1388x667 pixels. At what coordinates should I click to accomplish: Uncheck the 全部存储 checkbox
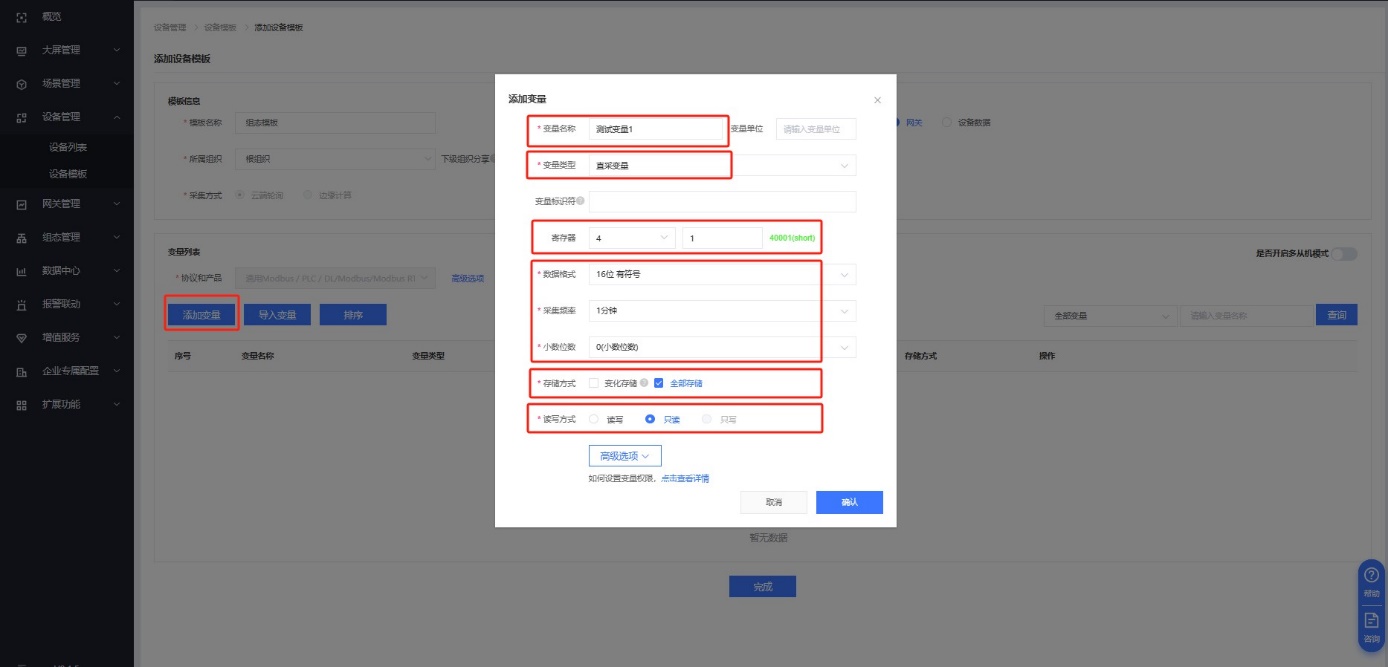[x=659, y=383]
